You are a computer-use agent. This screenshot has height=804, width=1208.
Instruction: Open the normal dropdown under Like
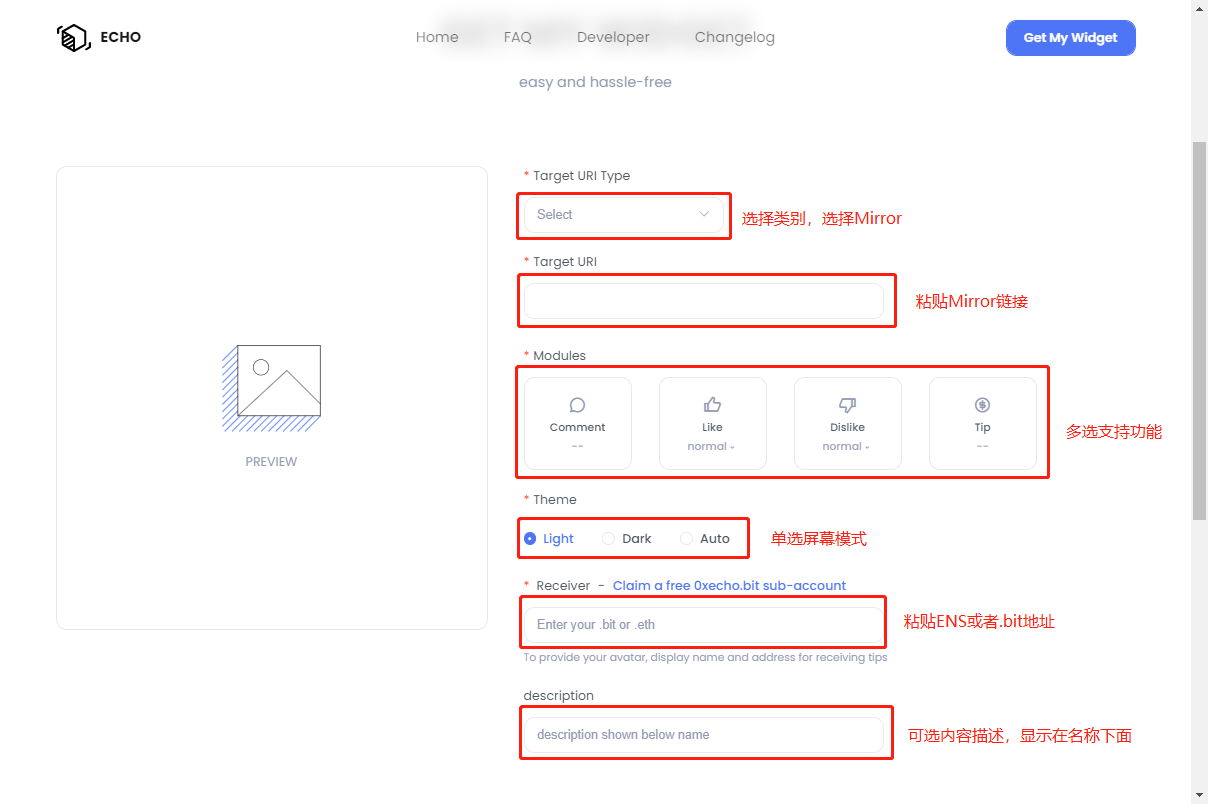[x=712, y=446]
